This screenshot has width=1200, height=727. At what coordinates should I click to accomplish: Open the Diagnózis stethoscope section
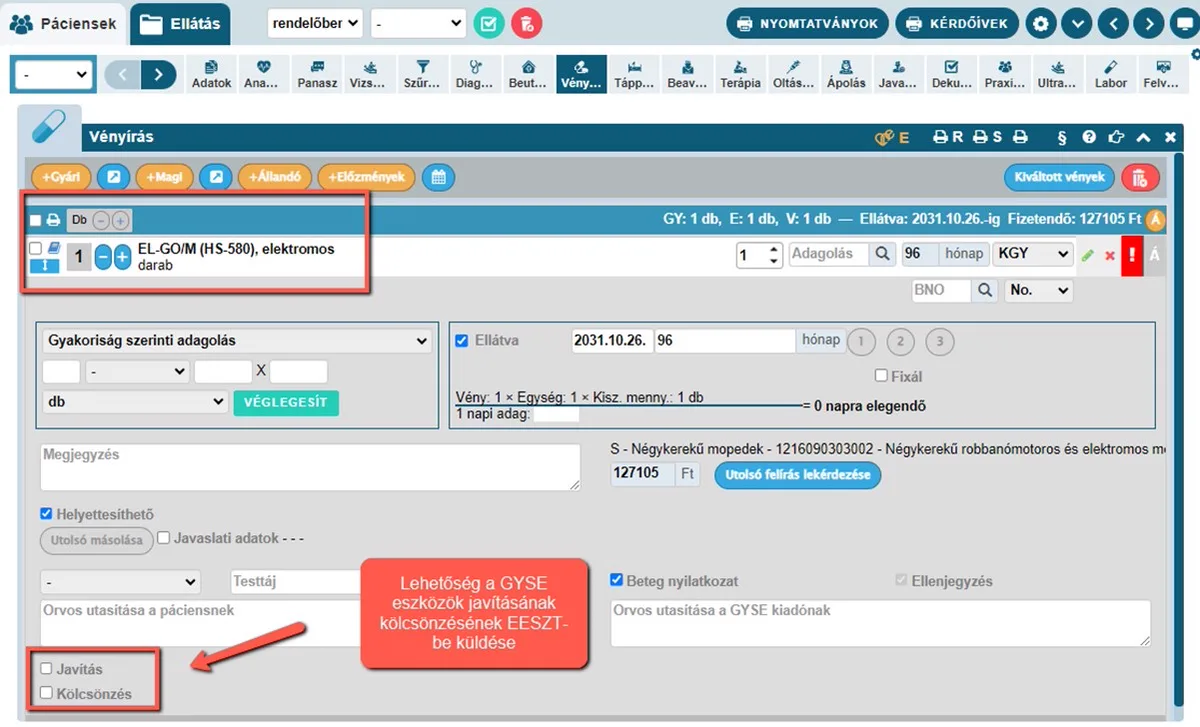pyautogui.click(x=475, y=74)
